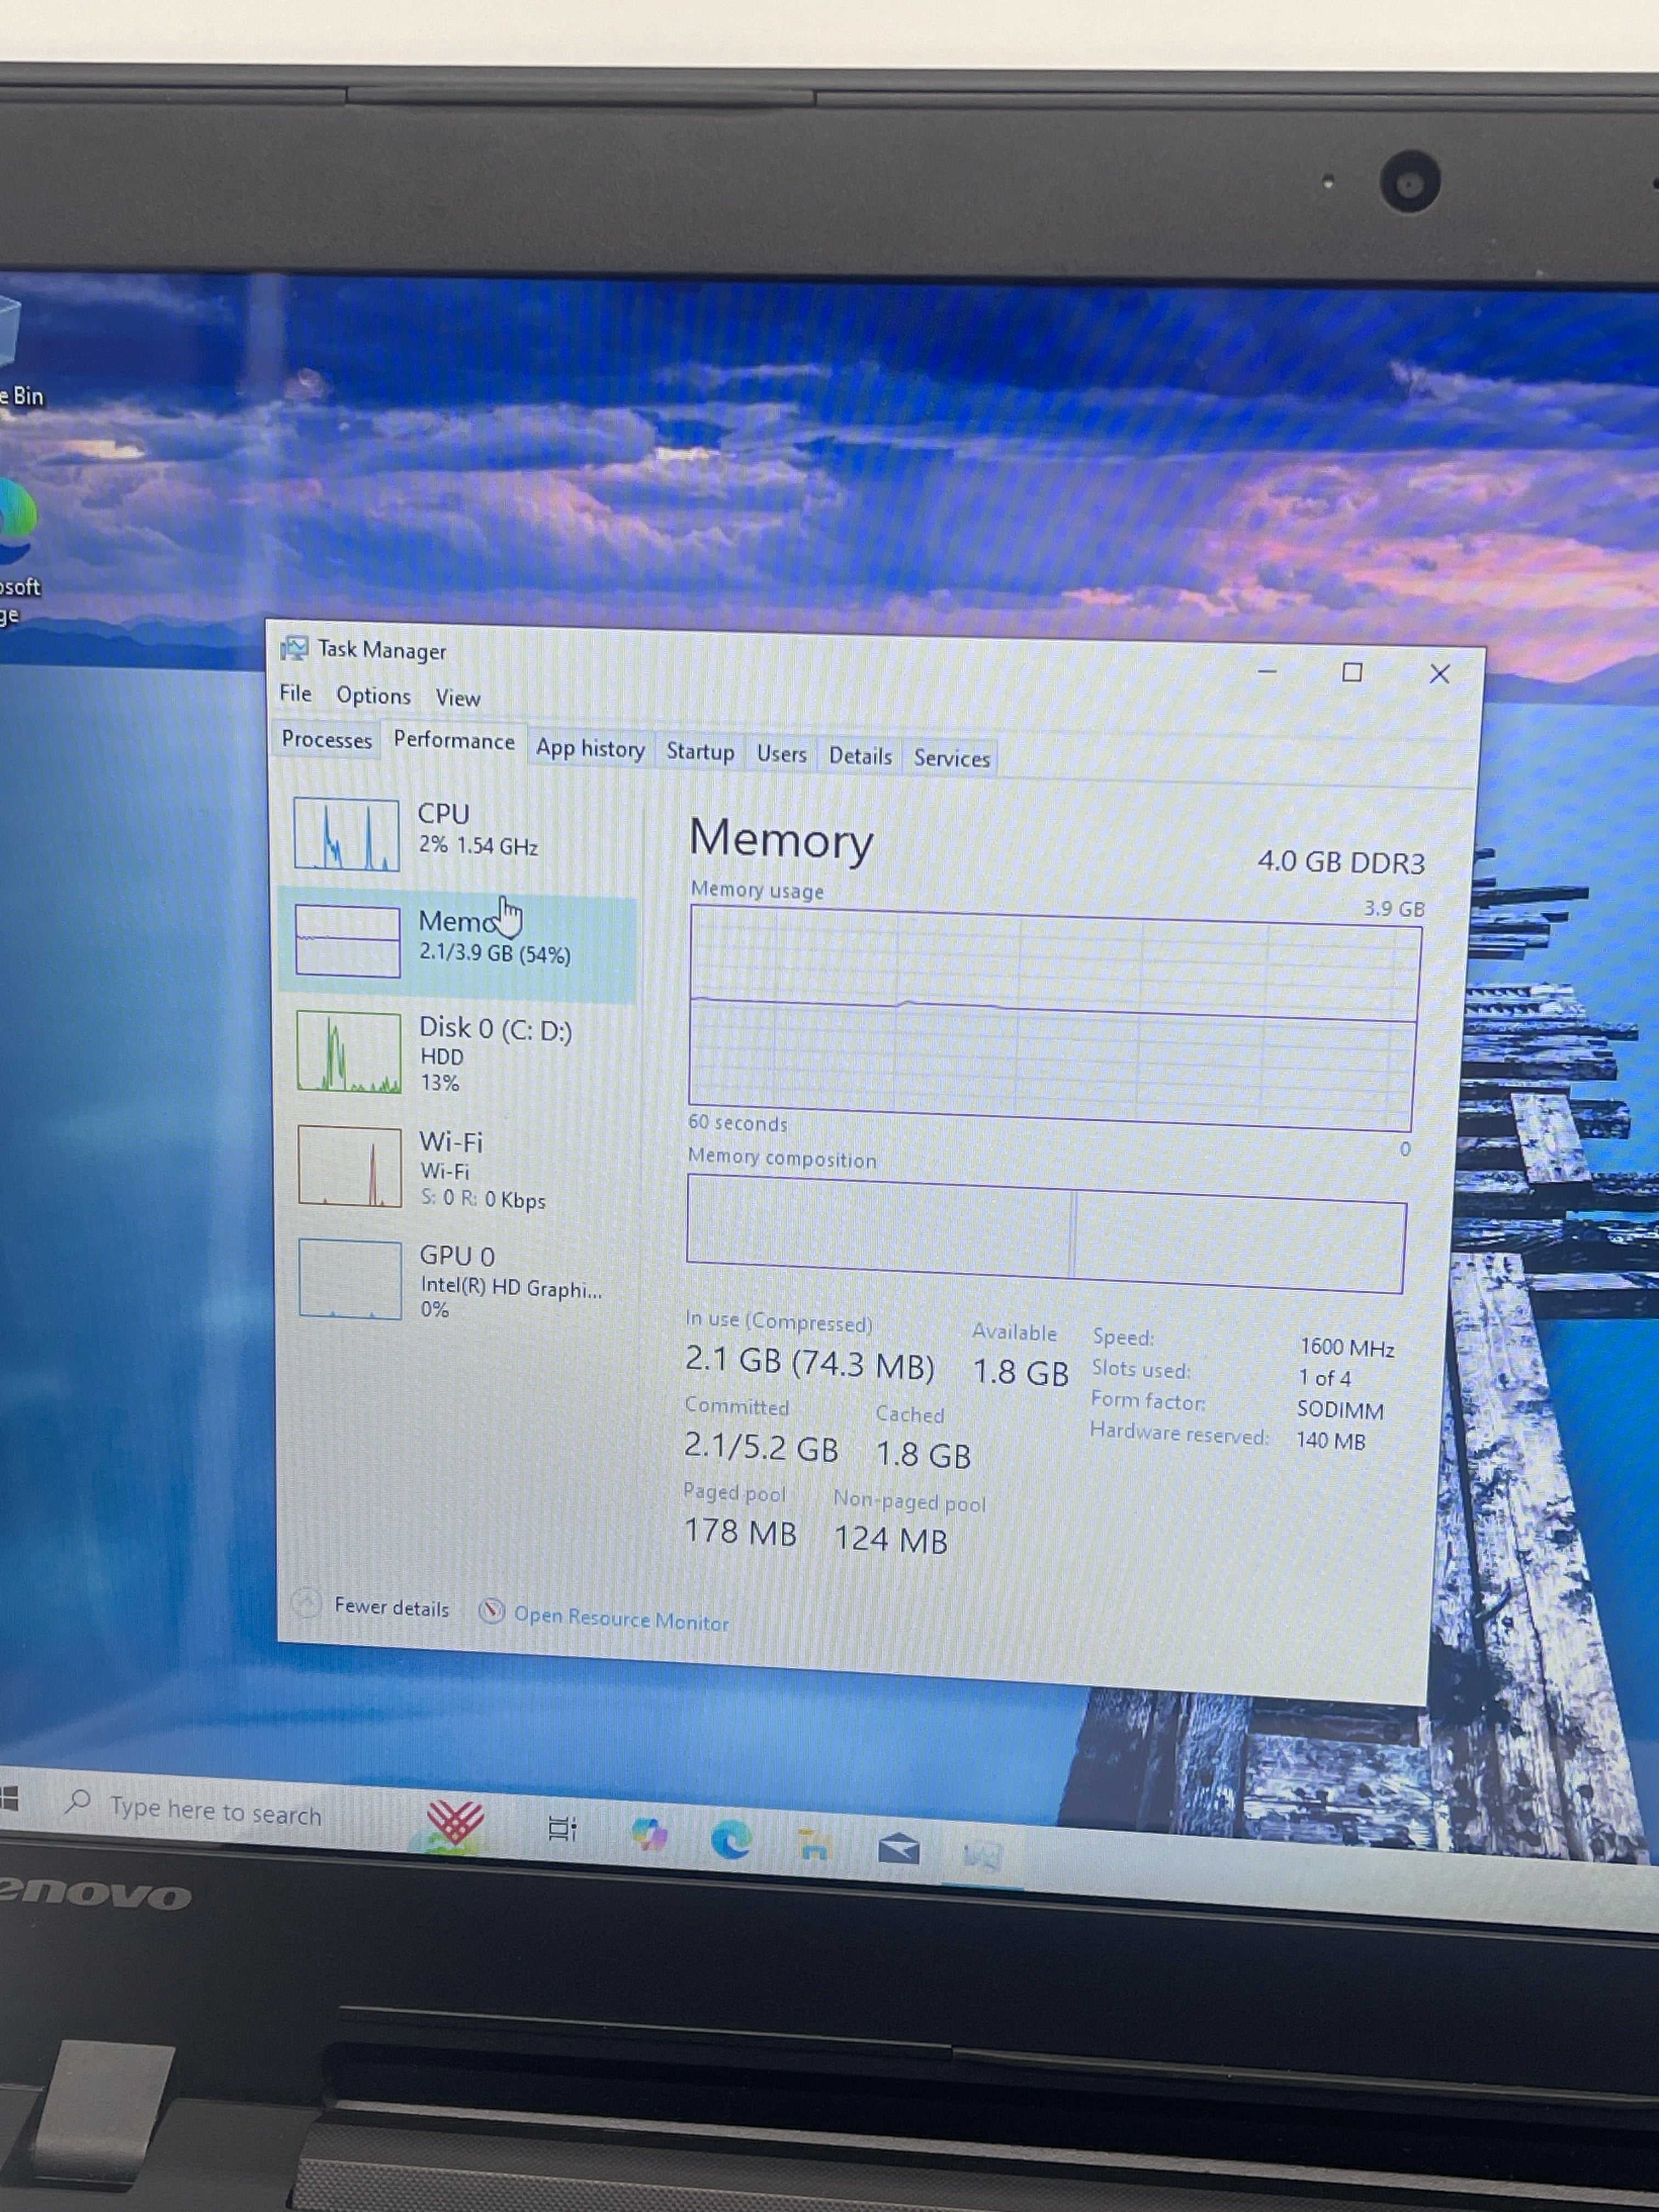Click the SODIMM form factor value
Viewport: 1659px width, 2212px height.
click(x=1340, y=1410)
